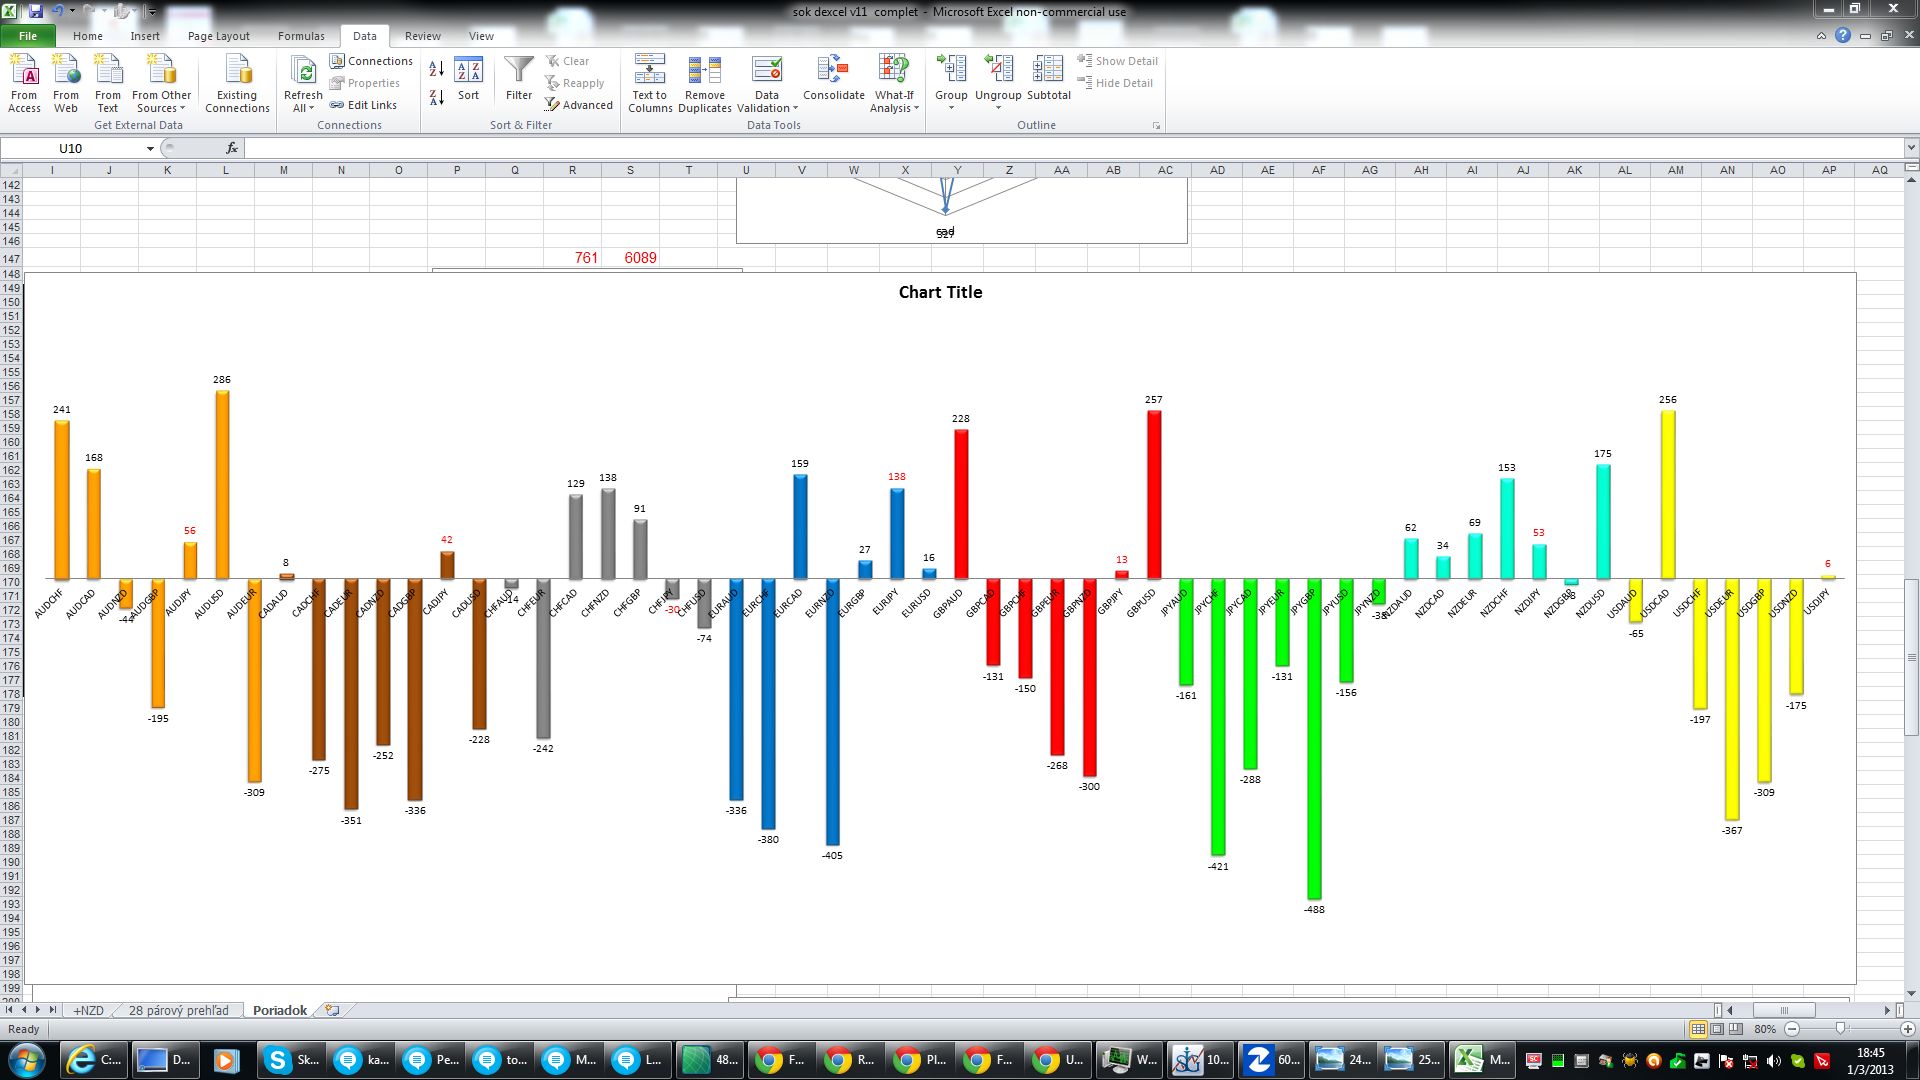The width and height of the screenshot is (1920, 1080).
Task: Zoom out with minus button
Action: click(1792, 1029)
